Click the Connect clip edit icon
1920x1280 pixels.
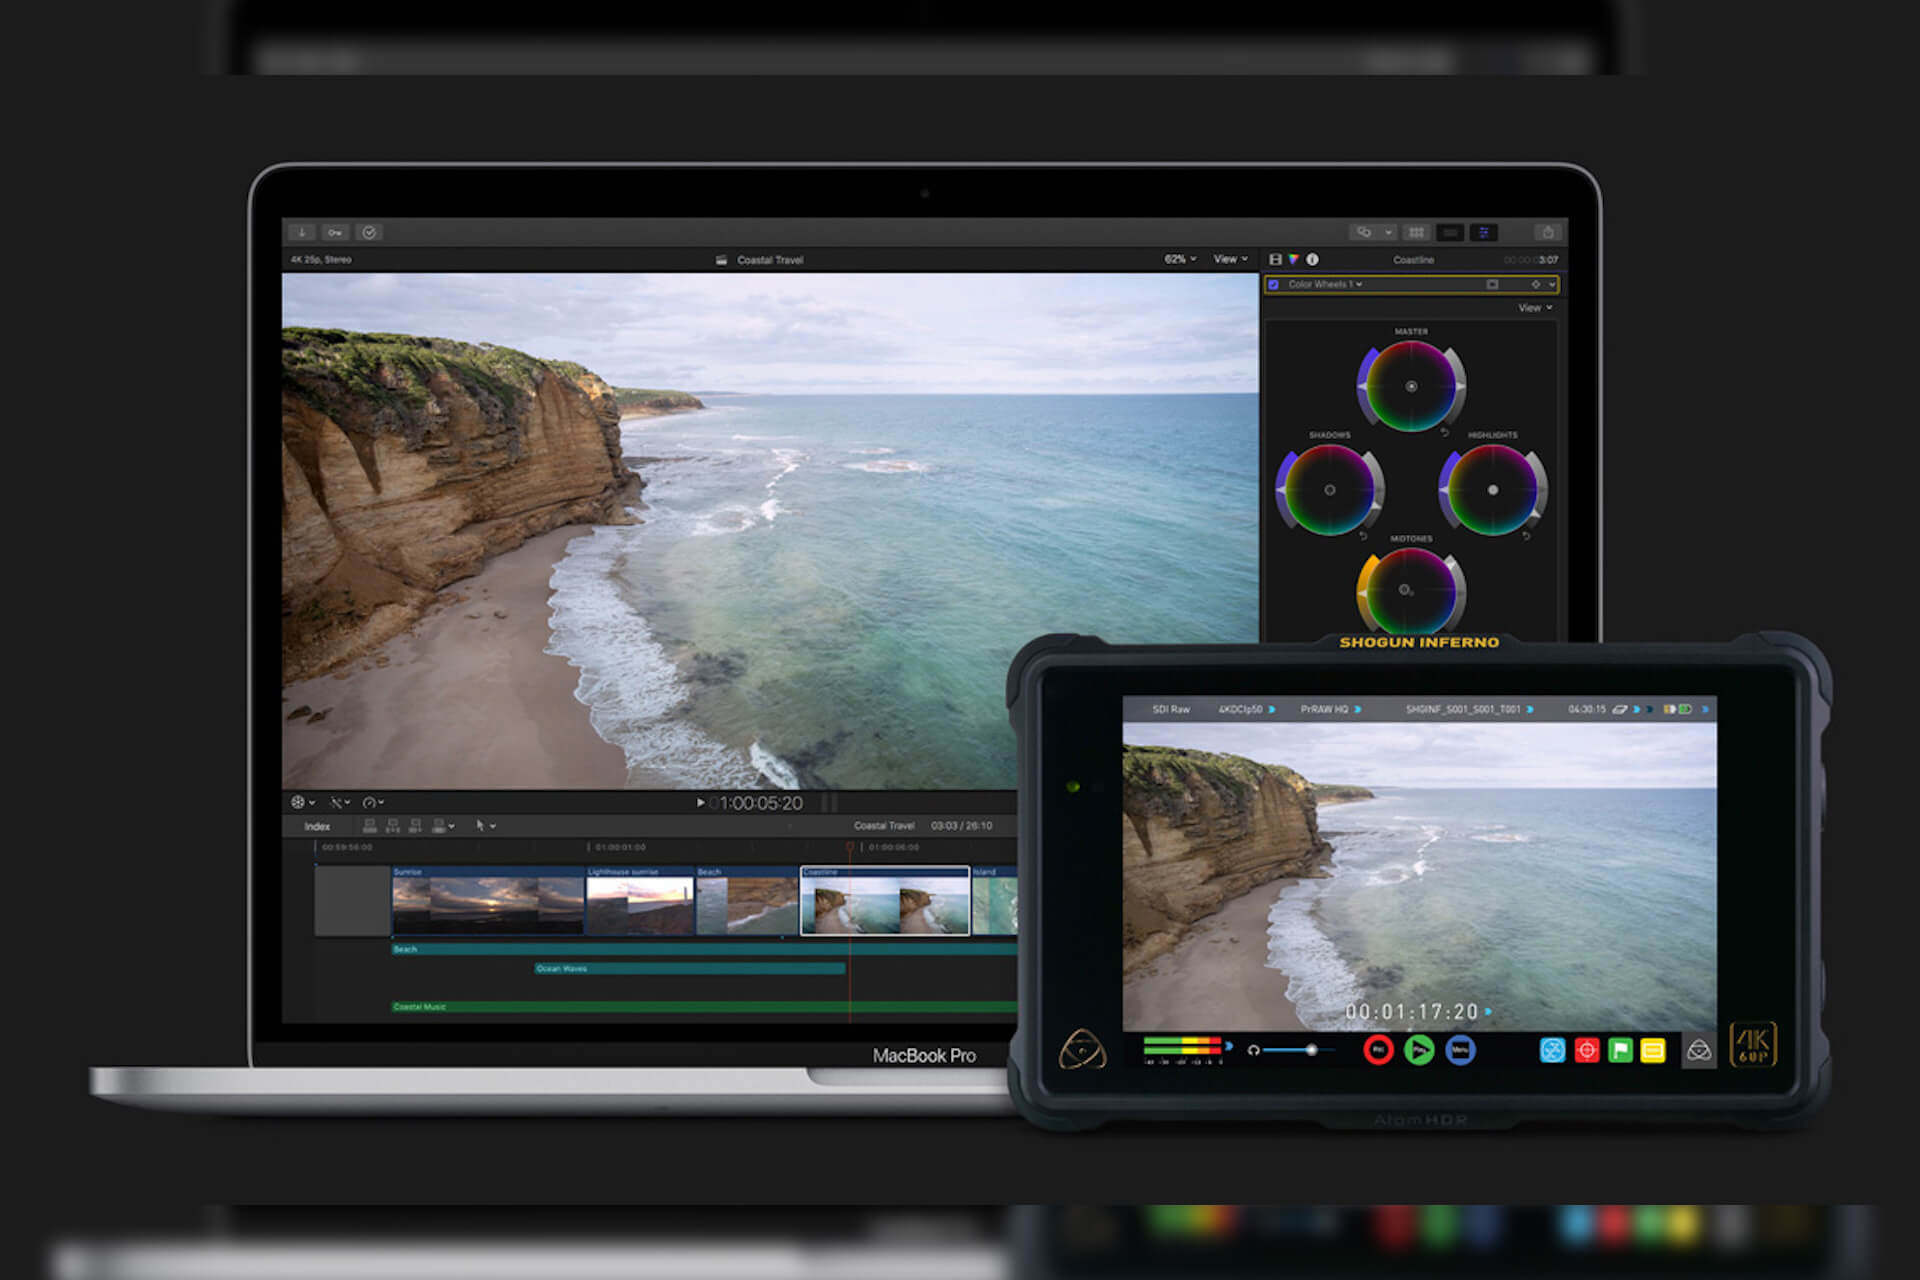[x=369, y=826]
